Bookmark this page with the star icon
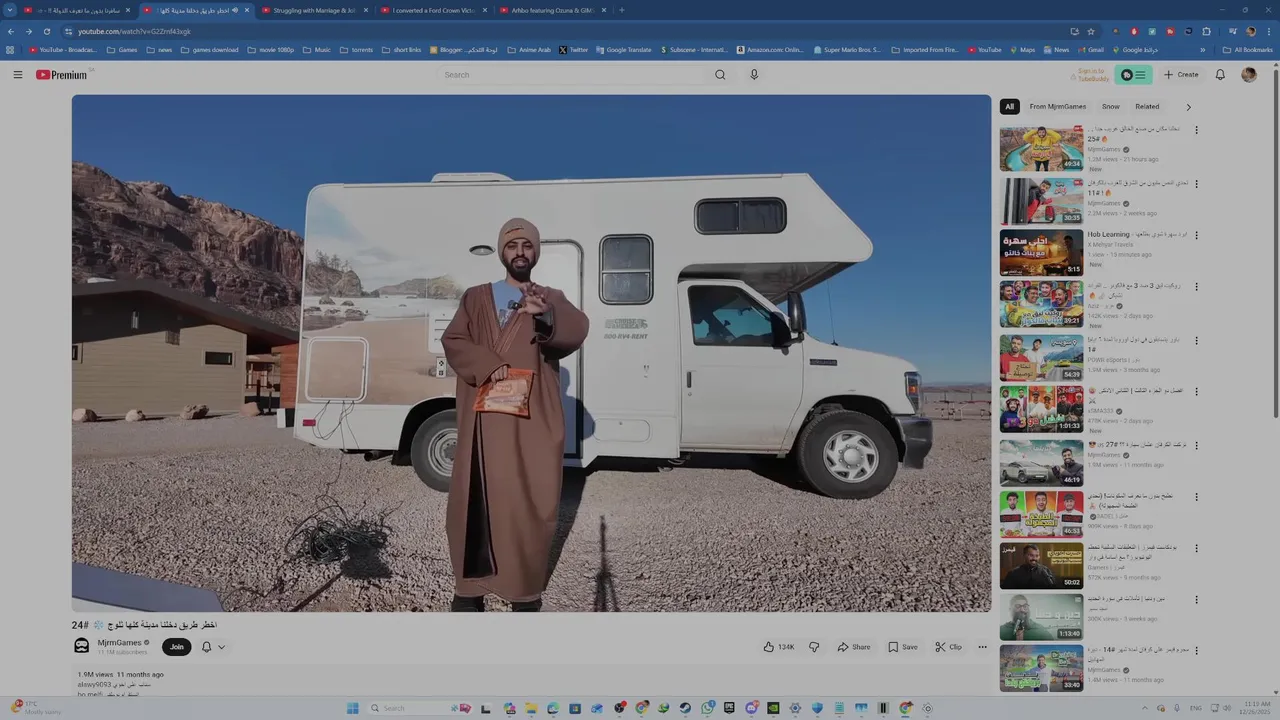 (x=1091, y=31)
